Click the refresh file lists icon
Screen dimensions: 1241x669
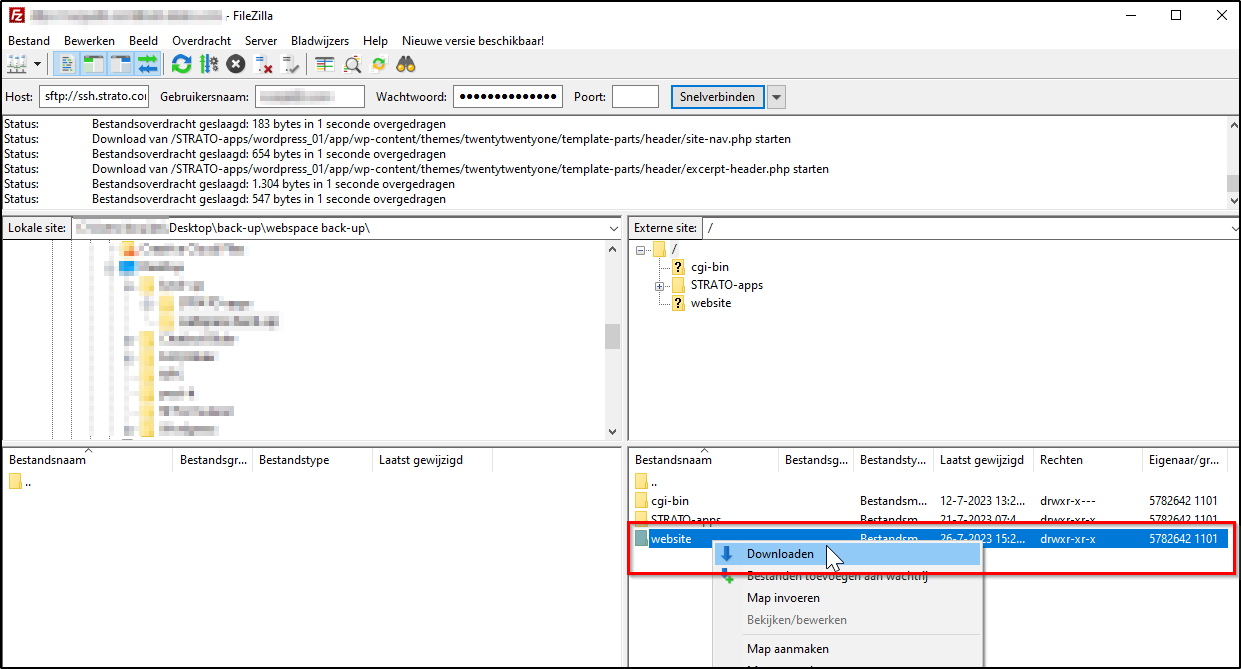[x=181, y=64]
